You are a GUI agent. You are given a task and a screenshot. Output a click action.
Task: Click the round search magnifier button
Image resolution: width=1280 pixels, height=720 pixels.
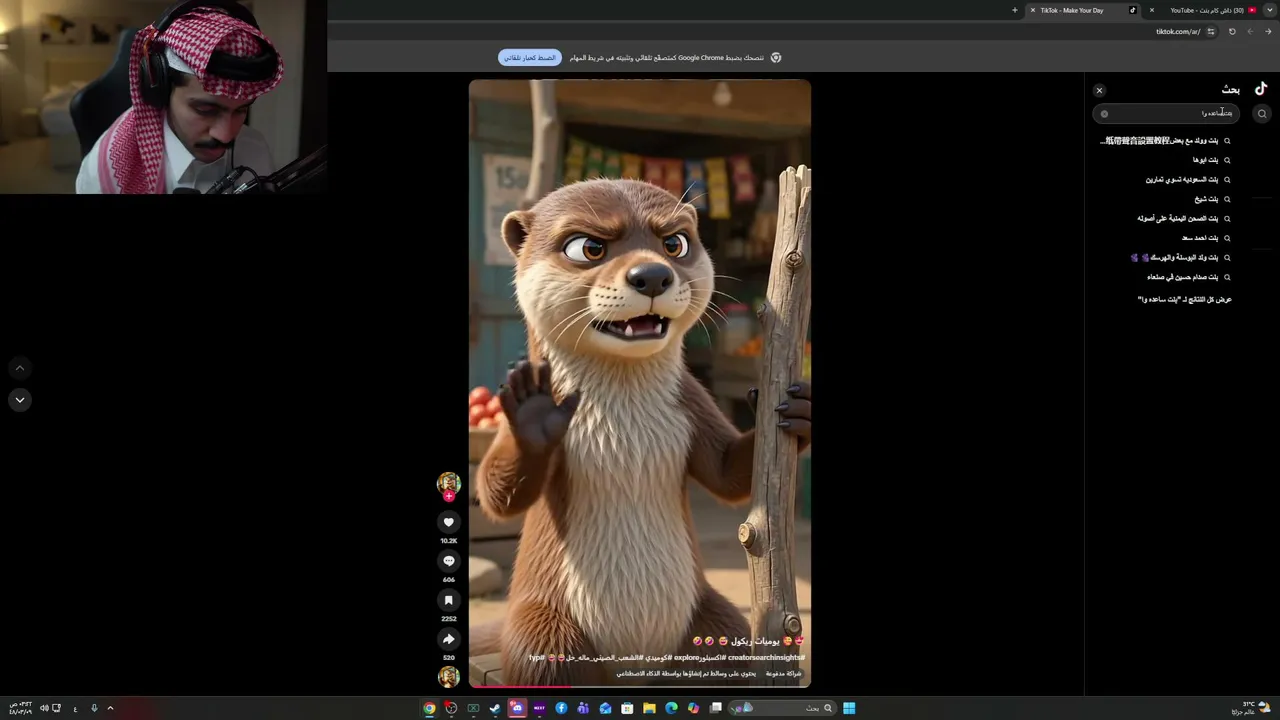coord(1262,114)
